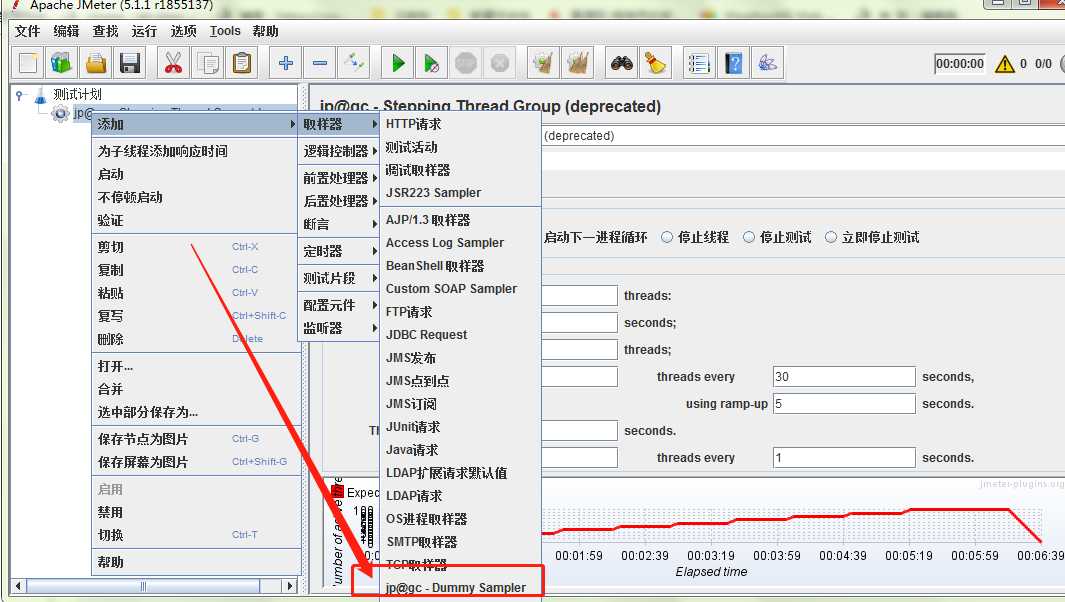Expand the 前置处理器 submenu
Screen dimensions: 1065x602
pos(339,178)
